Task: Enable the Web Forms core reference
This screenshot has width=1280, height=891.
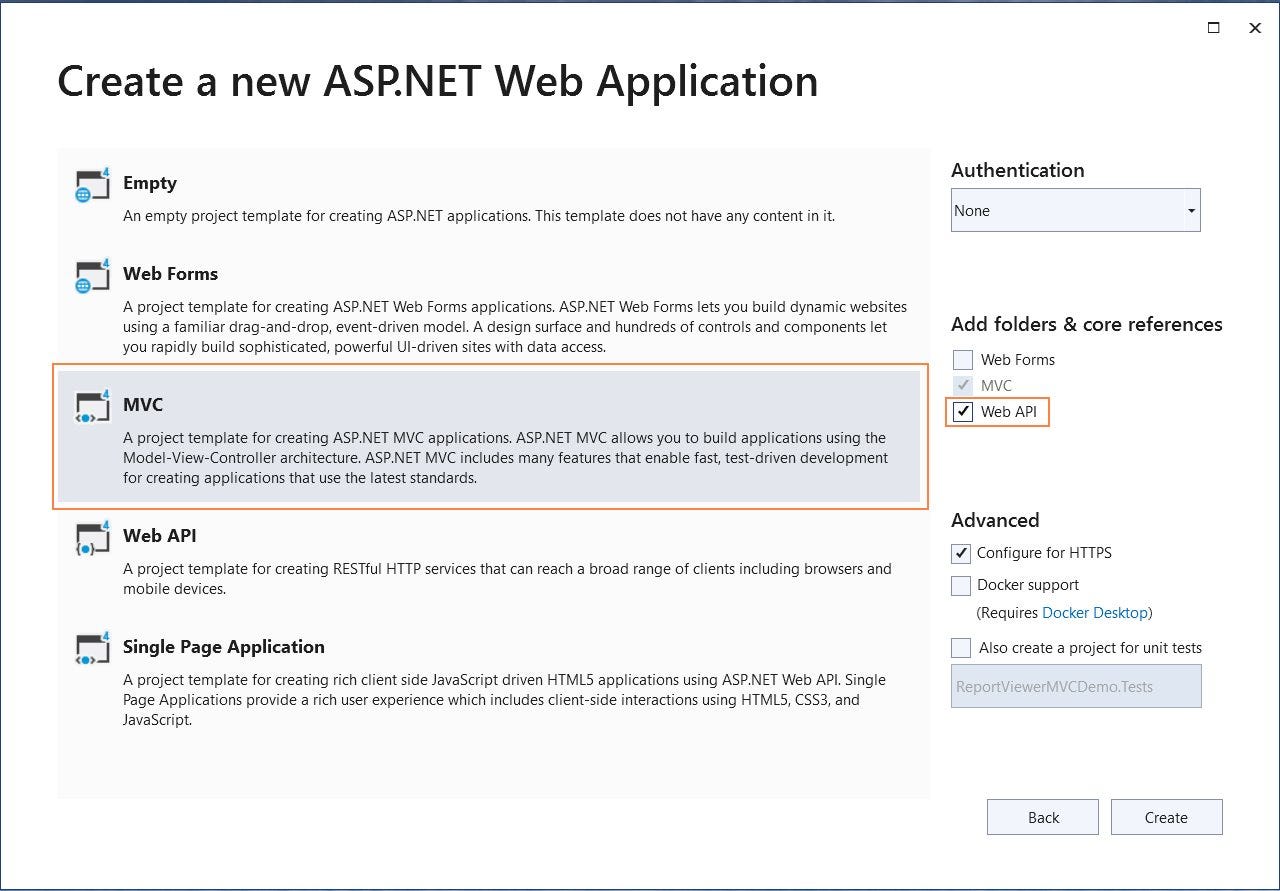Action: point(962,359)
